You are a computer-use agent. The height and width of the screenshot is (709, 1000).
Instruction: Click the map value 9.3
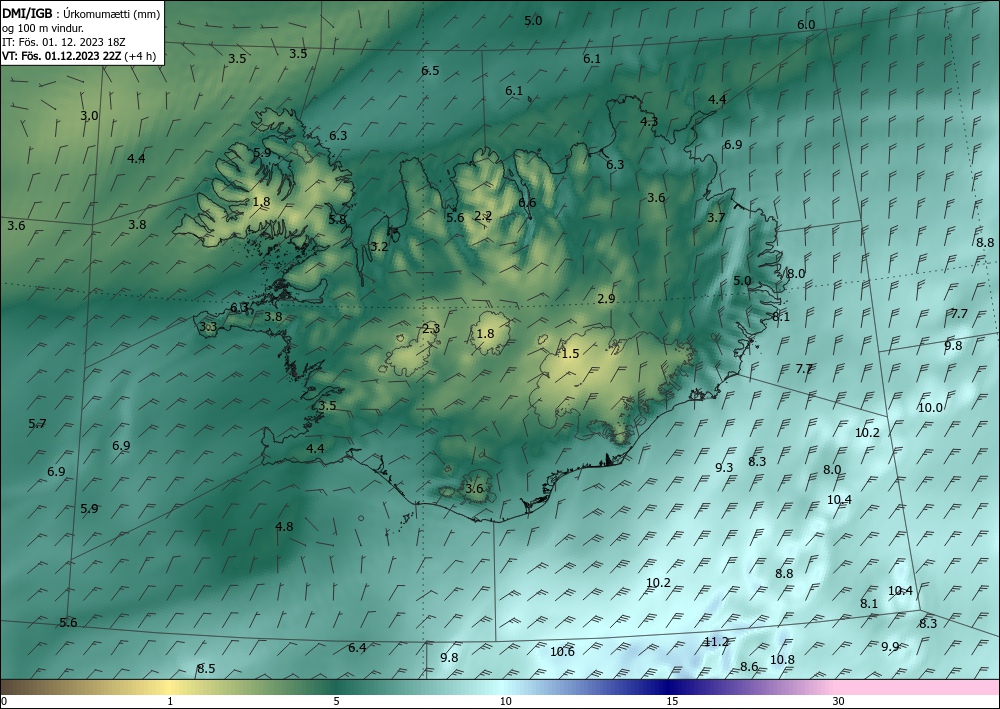[x=724, y=468]
